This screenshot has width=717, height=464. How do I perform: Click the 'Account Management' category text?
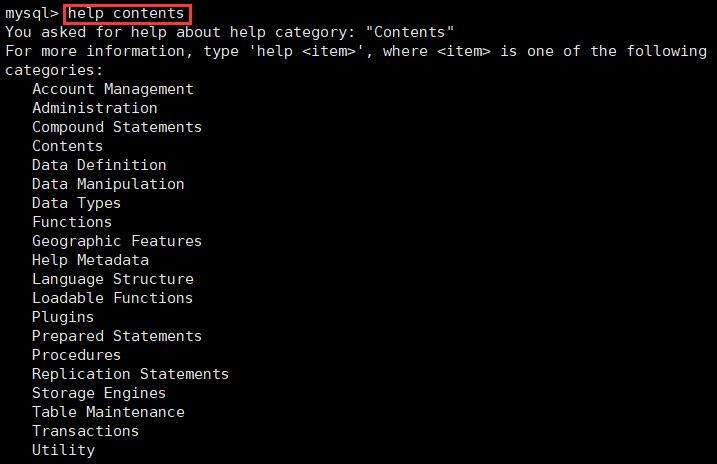[112, 89]
